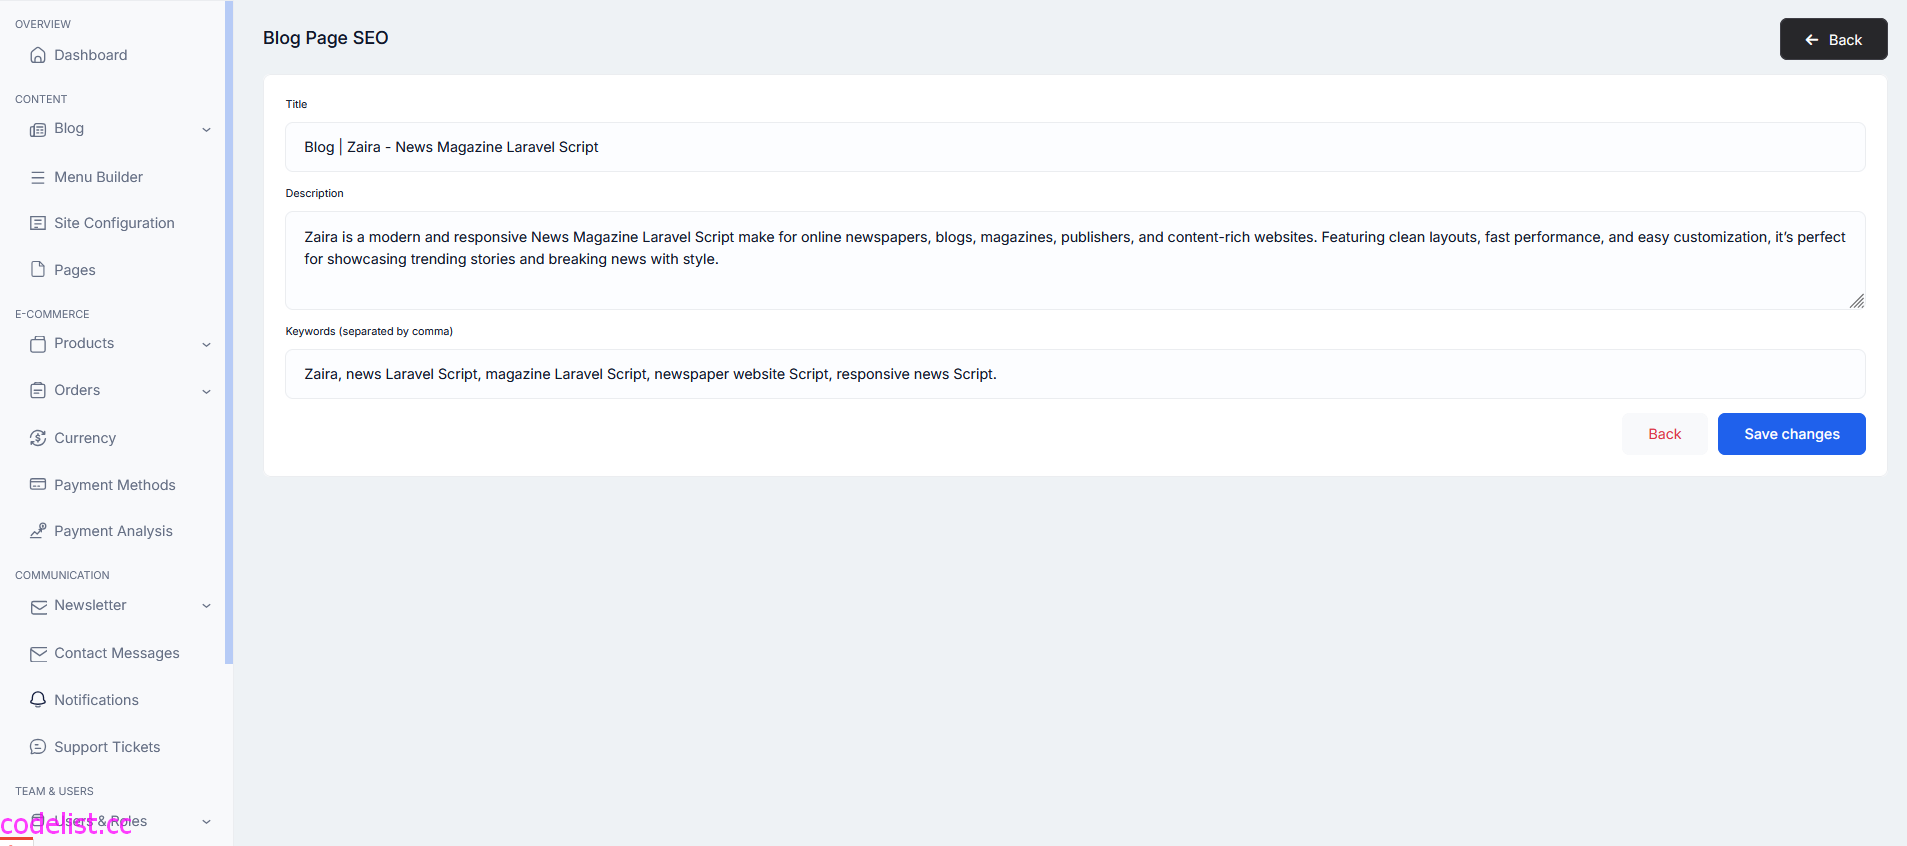Focus the Title input field

pos(1075,147)
